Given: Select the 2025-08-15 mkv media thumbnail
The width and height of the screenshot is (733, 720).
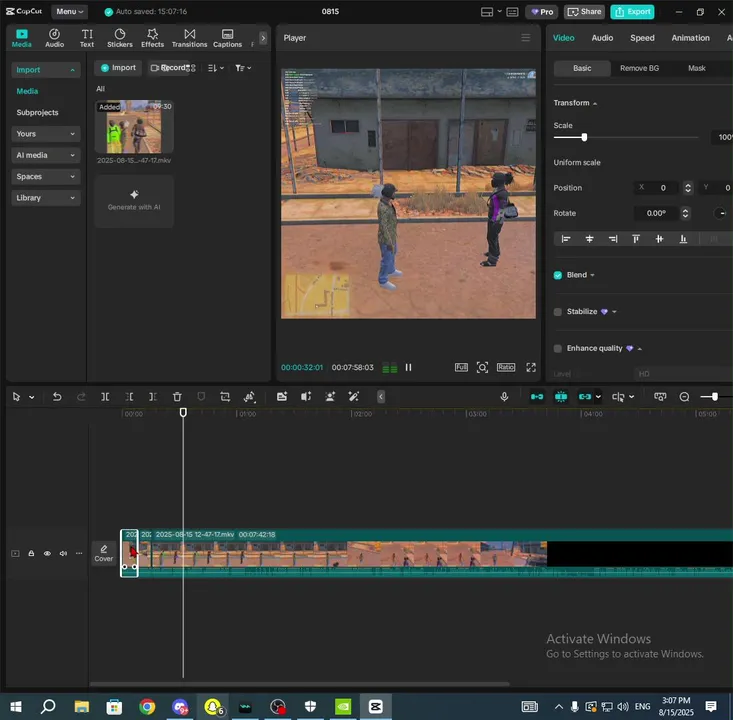Looking at the screenshot, I should 134,127.
